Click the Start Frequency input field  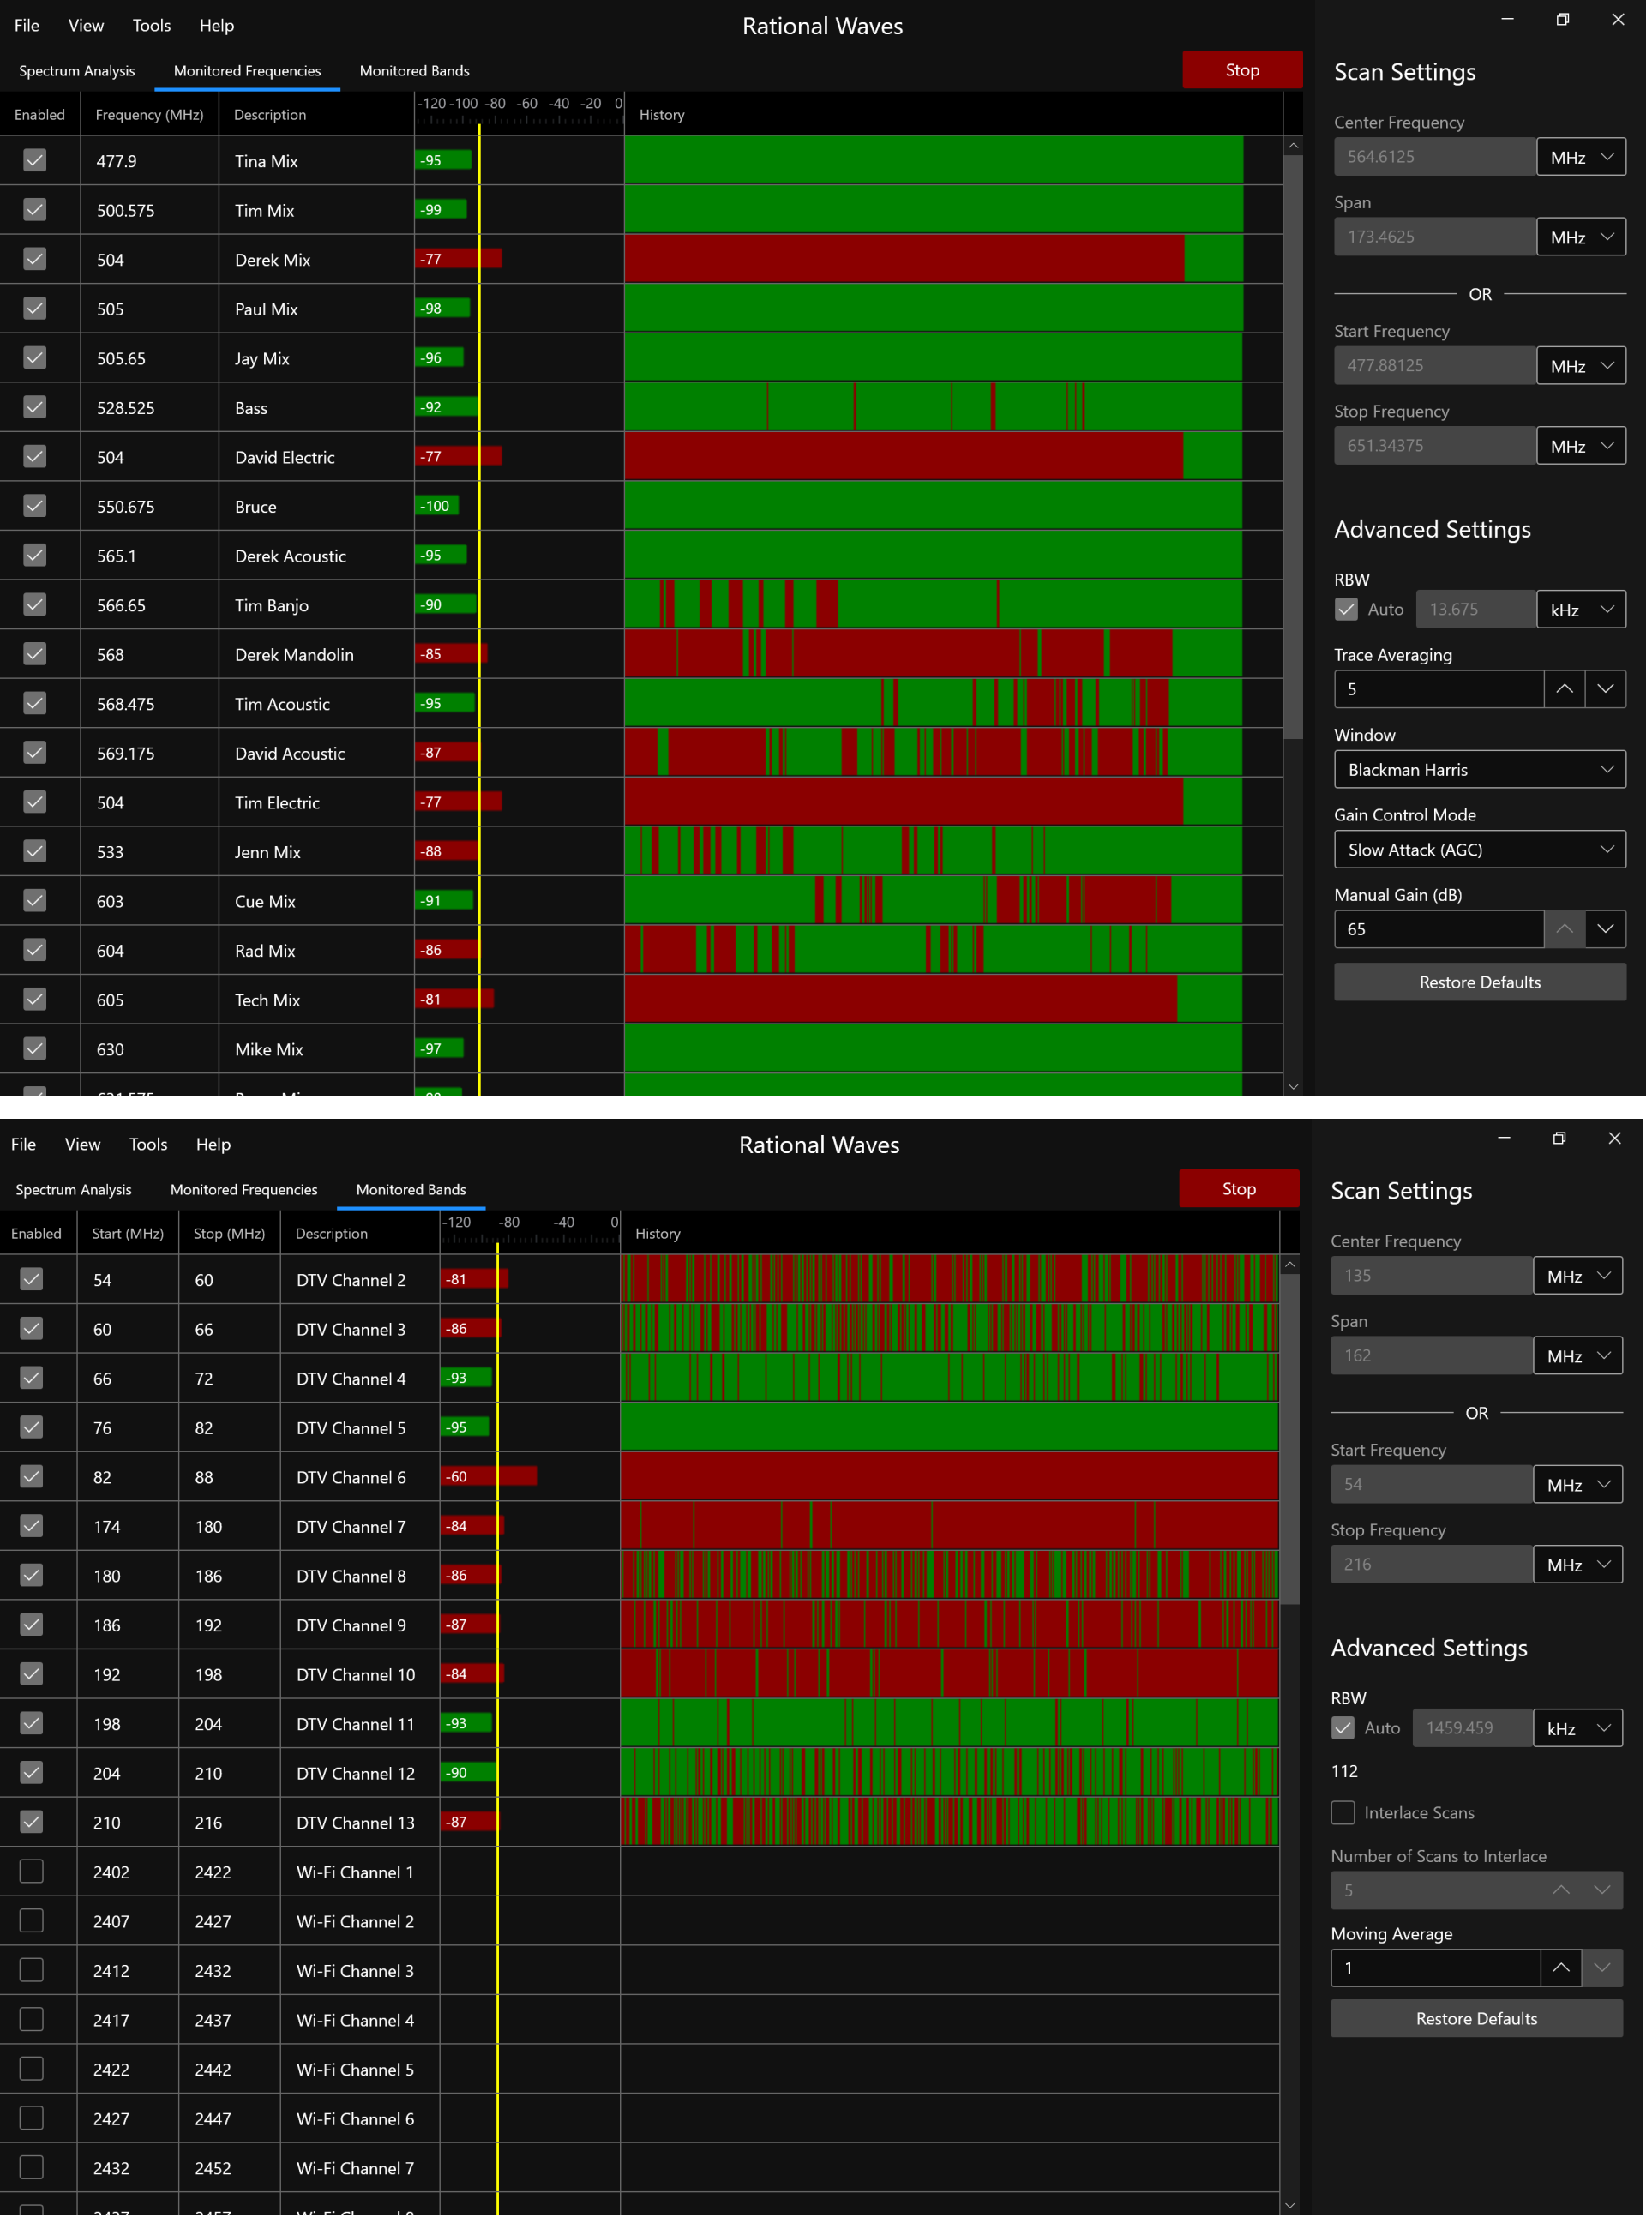pos(1435,365)
